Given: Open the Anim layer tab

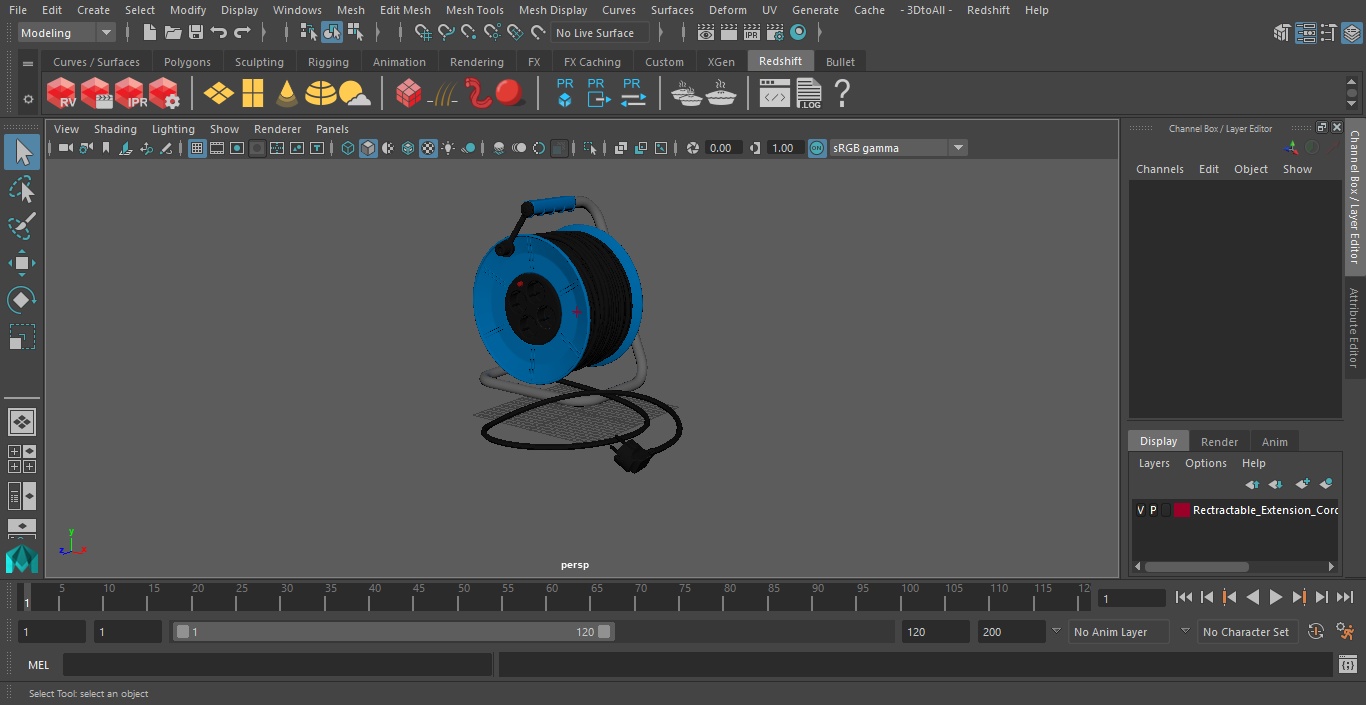Looking at the screenshot, I should pyautogui.click(x=1274, y=442).
